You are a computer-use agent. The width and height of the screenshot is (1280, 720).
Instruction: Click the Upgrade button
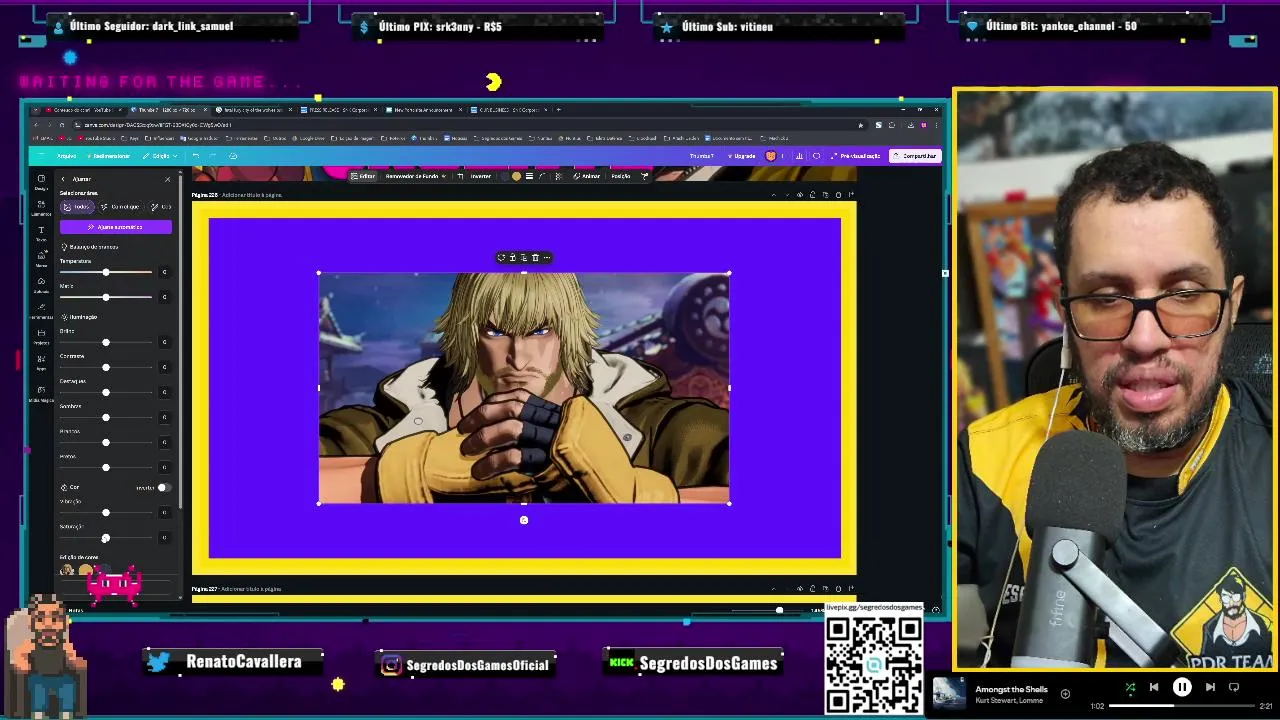[742, 156]
